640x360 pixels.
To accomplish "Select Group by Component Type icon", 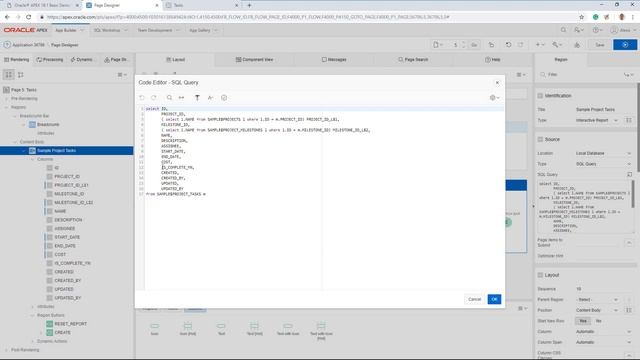I will tap(9, 75).
